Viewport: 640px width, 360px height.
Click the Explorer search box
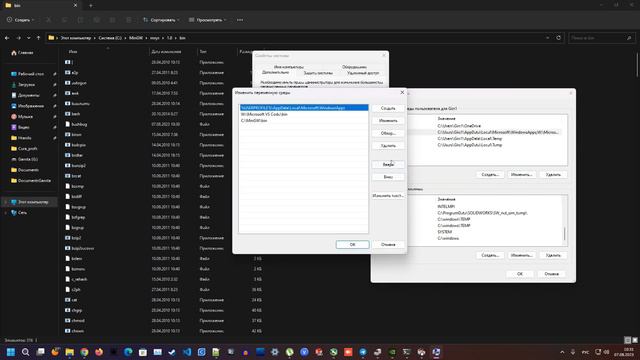point(601,38)
